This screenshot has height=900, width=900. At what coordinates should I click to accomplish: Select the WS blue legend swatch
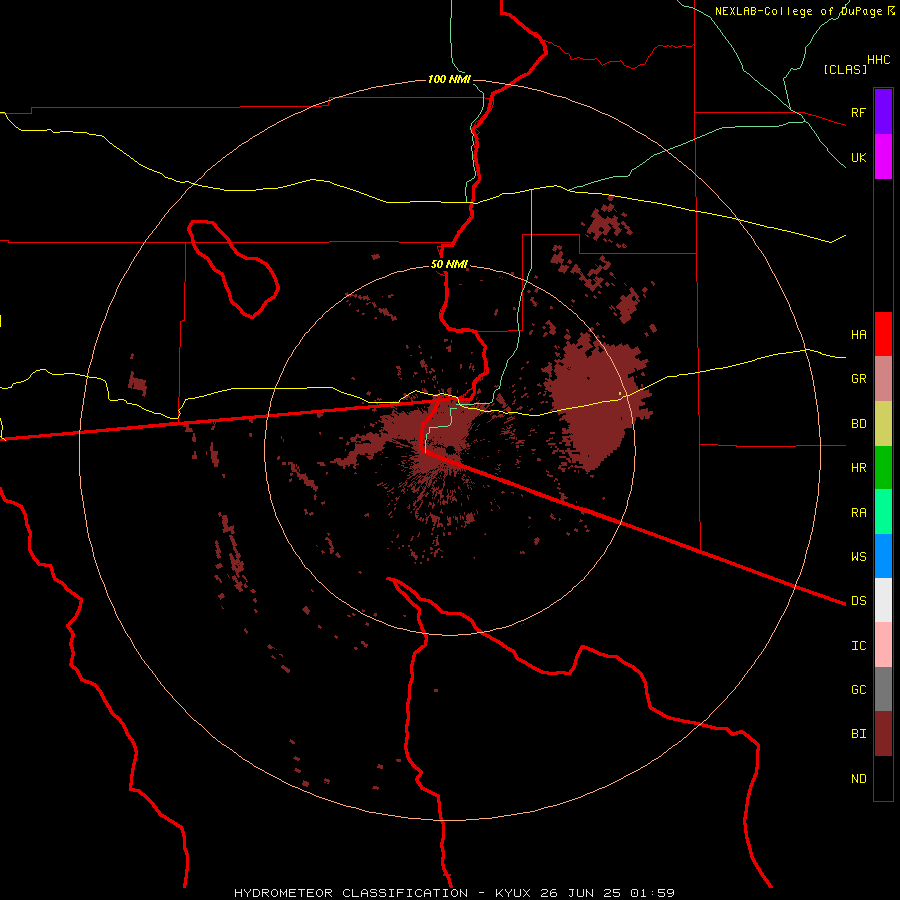(883, 556)
